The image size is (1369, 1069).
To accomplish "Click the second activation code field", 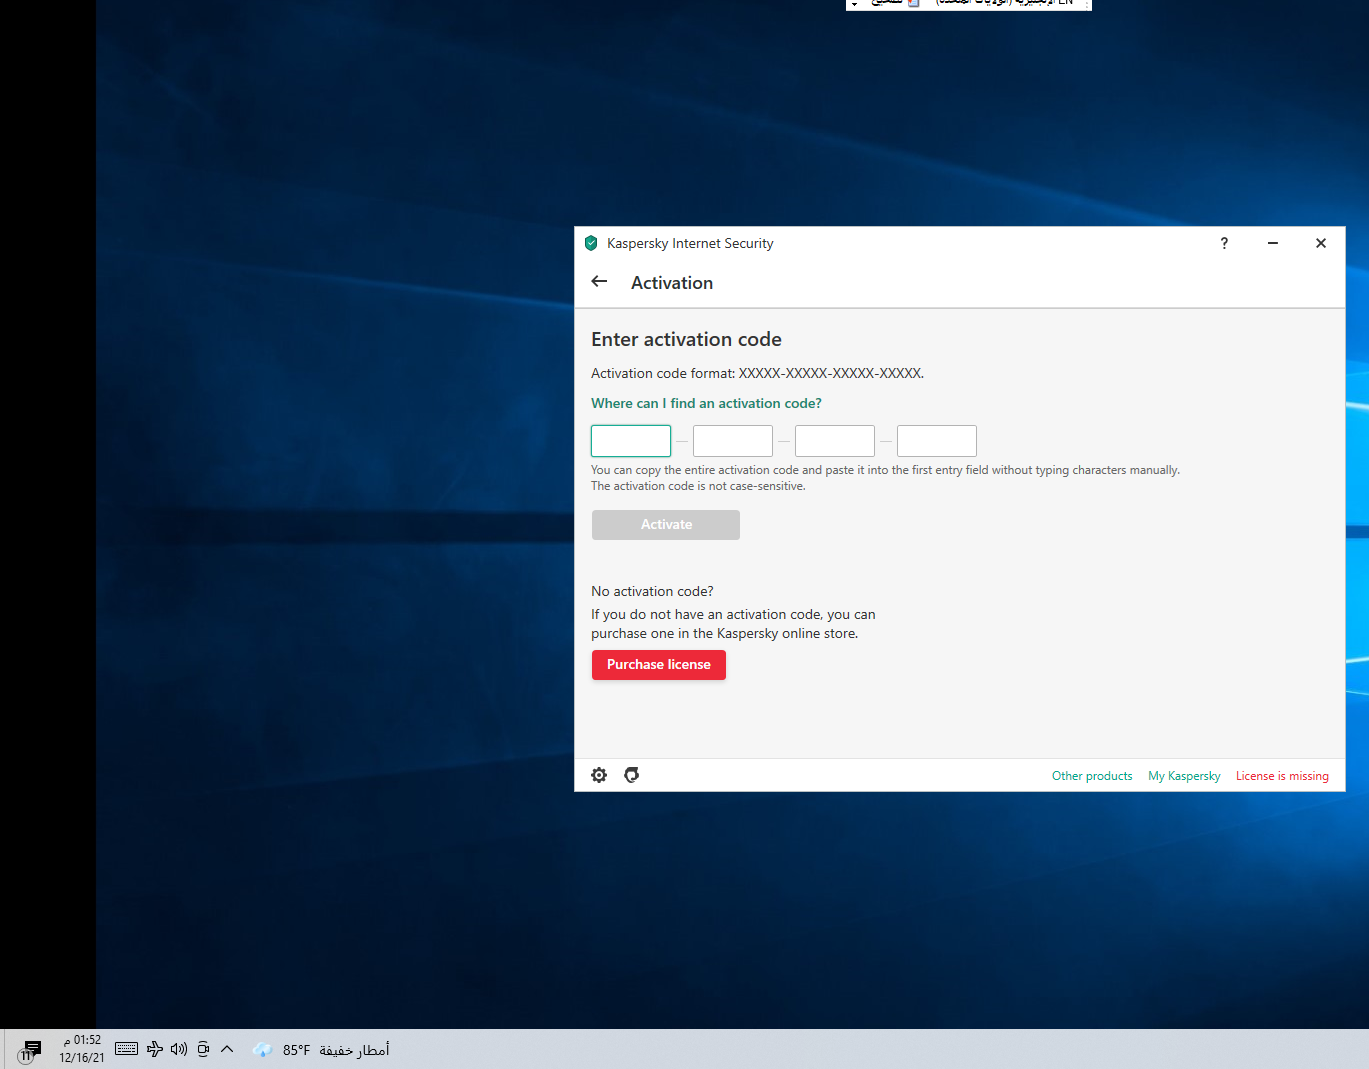I will pyautogui.click(x=733, y=441).
